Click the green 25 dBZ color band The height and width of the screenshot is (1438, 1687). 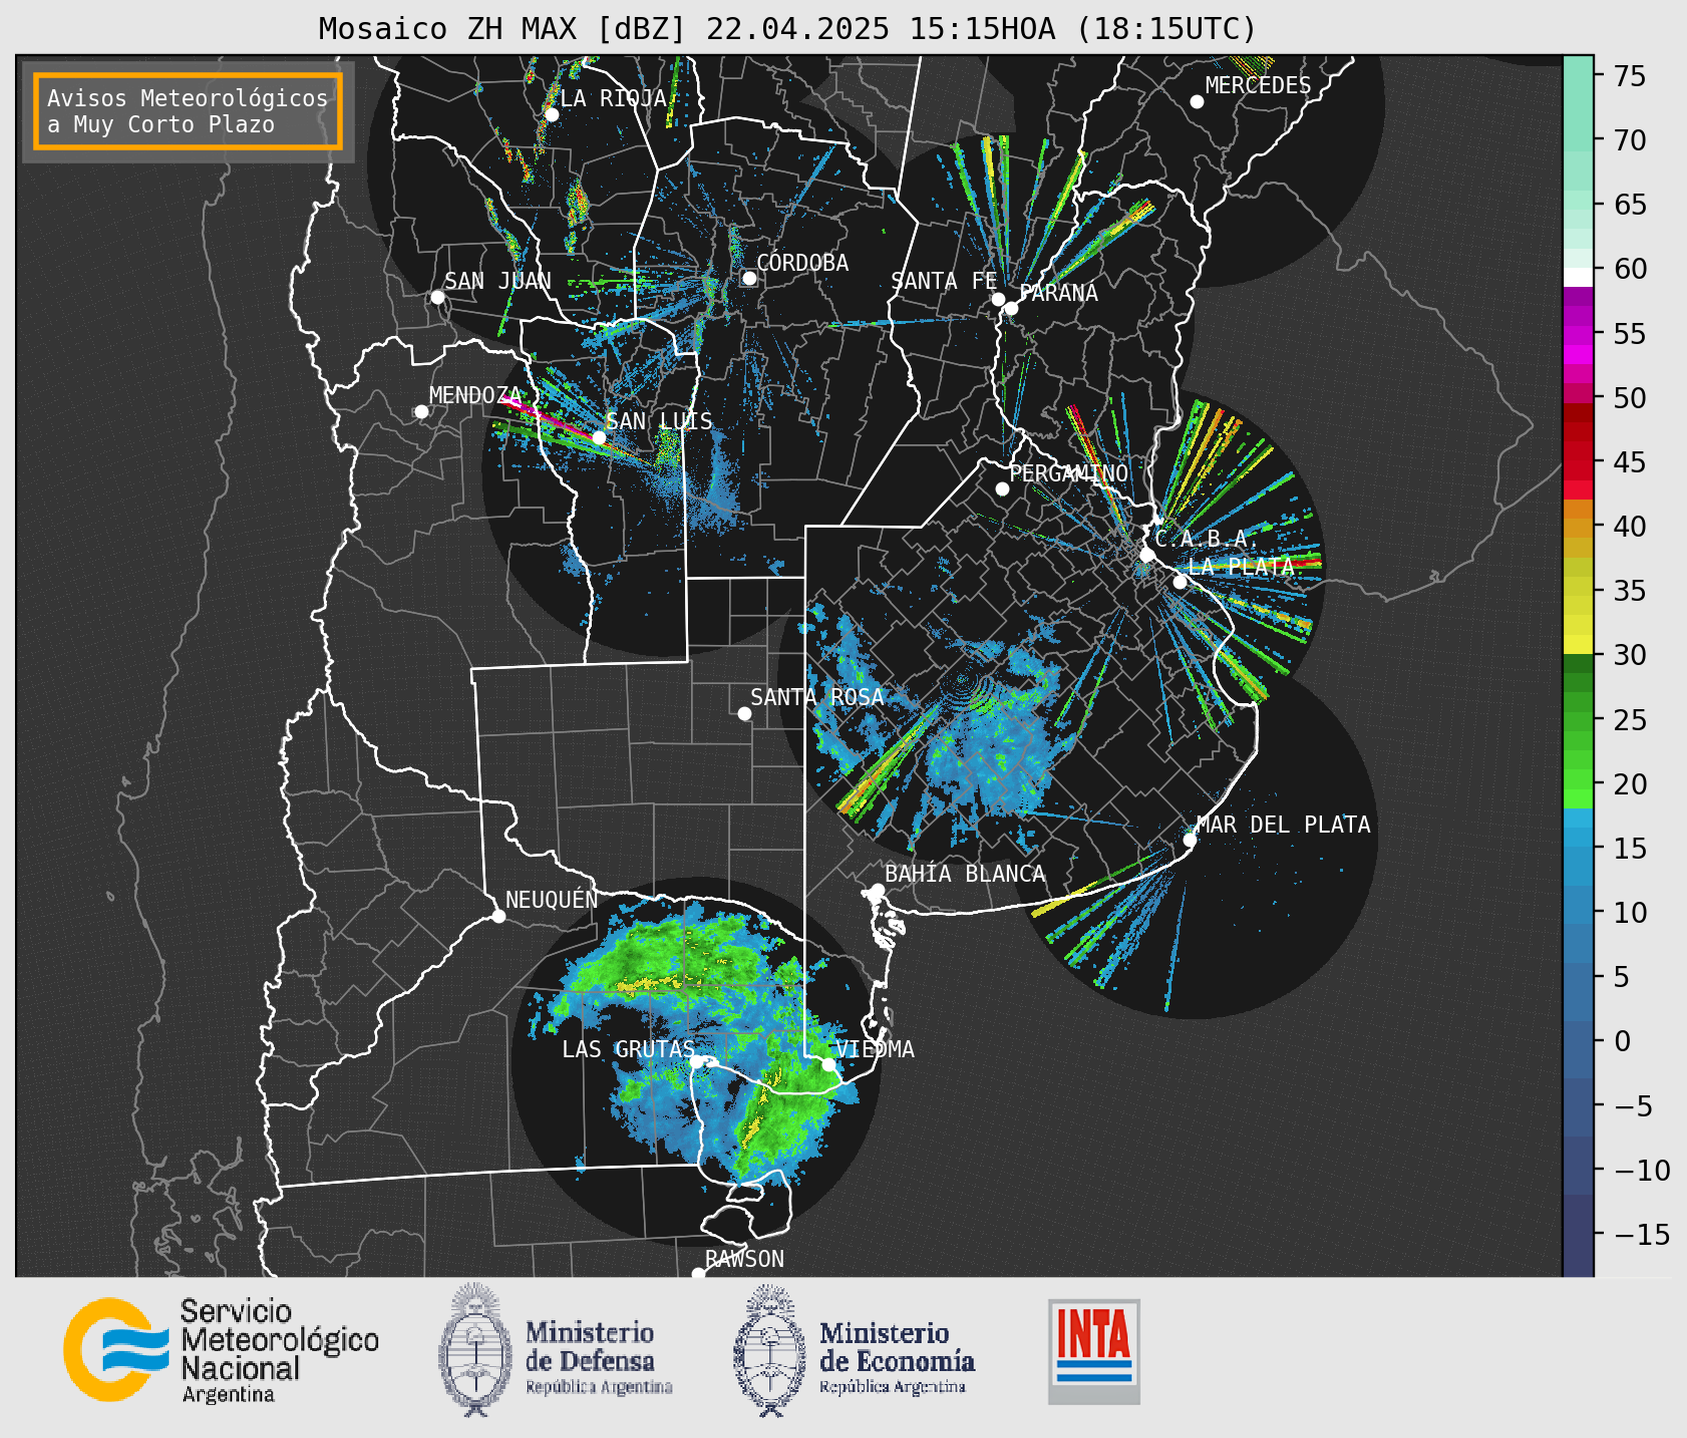click(1578, 719)
